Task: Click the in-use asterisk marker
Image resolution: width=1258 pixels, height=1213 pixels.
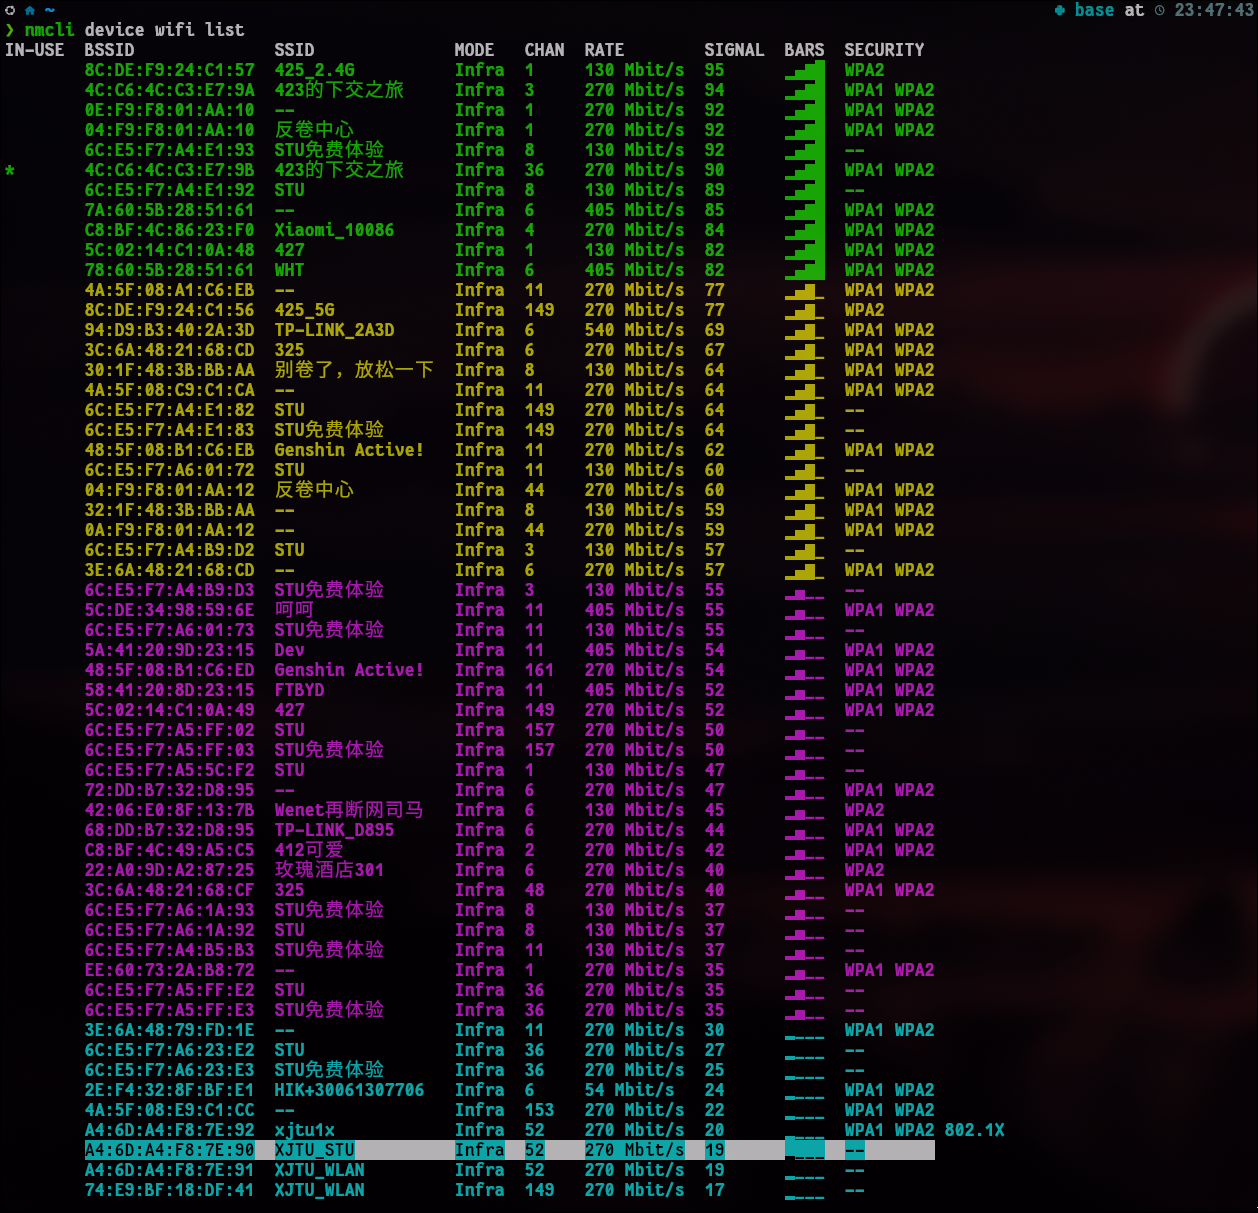Action: pyautogui.click(x=10, y=170)
